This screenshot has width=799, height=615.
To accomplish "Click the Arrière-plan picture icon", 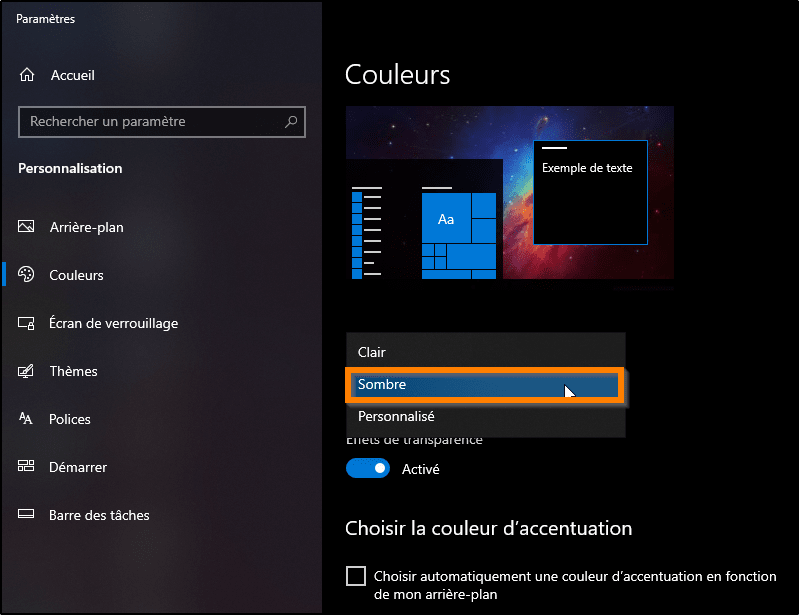I will point(26,226).
